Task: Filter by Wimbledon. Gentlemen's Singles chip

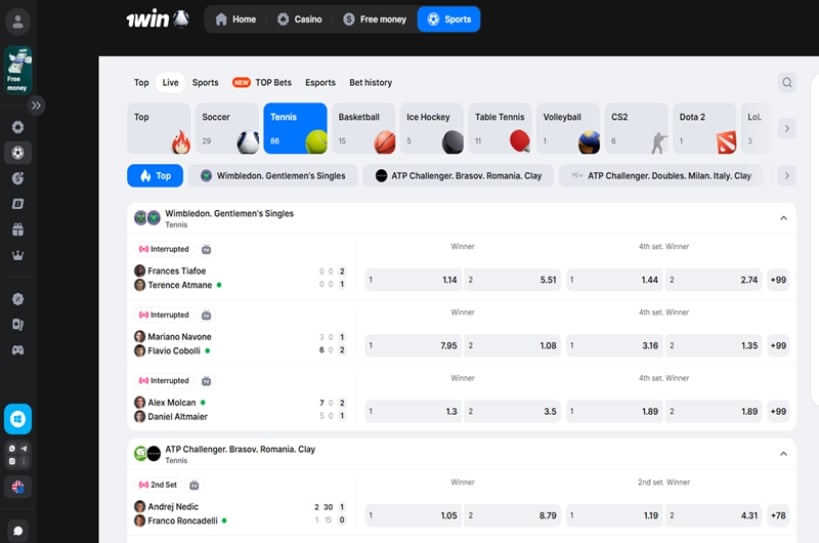Action: (273, 176)
